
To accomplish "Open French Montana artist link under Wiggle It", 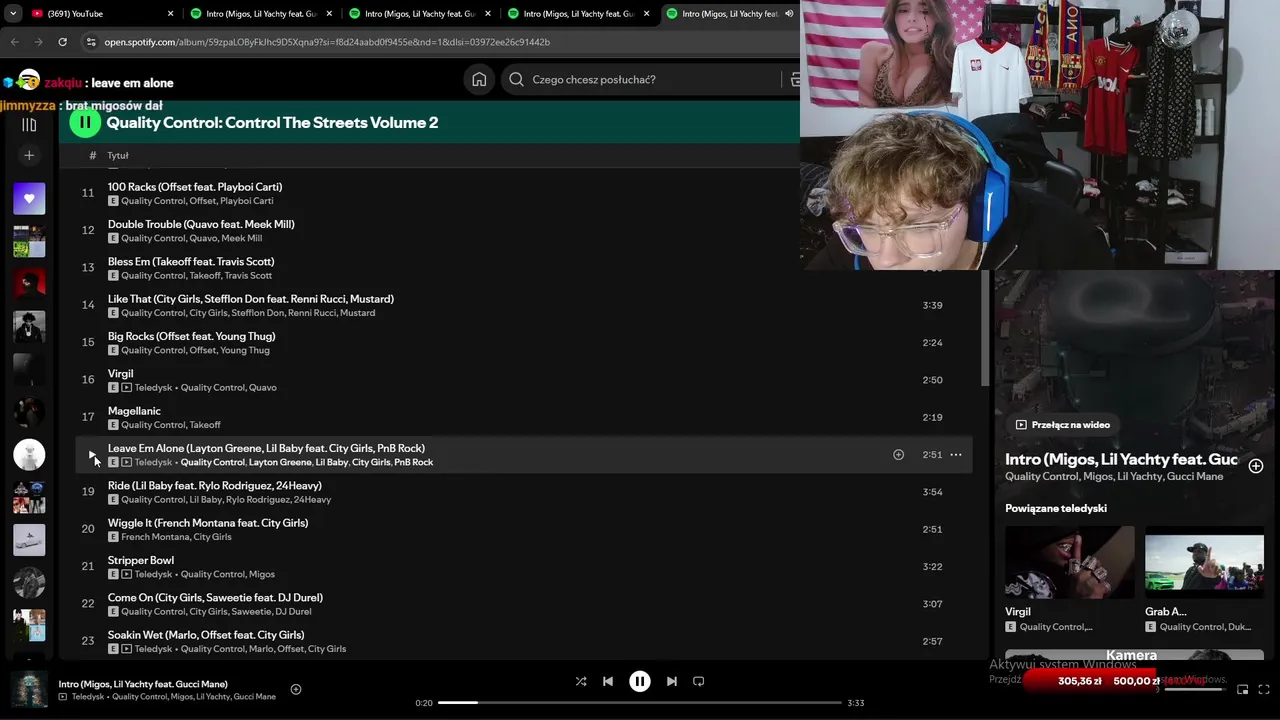I will (154, 537).
